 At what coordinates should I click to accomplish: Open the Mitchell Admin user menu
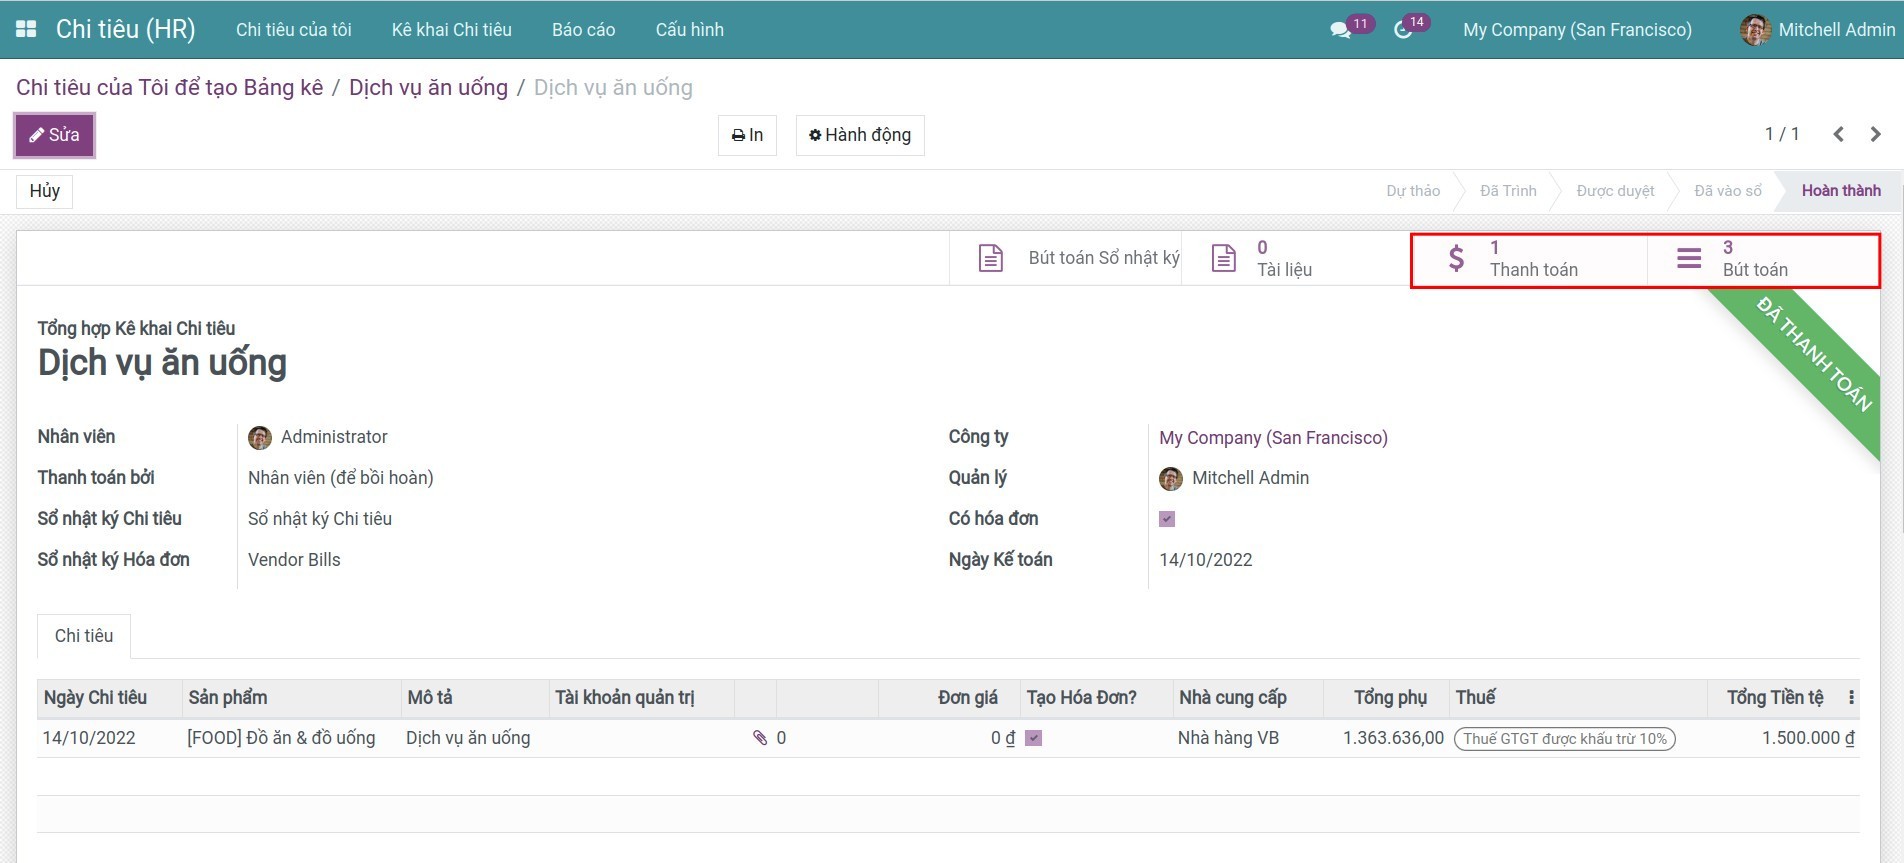[1817, 30]
